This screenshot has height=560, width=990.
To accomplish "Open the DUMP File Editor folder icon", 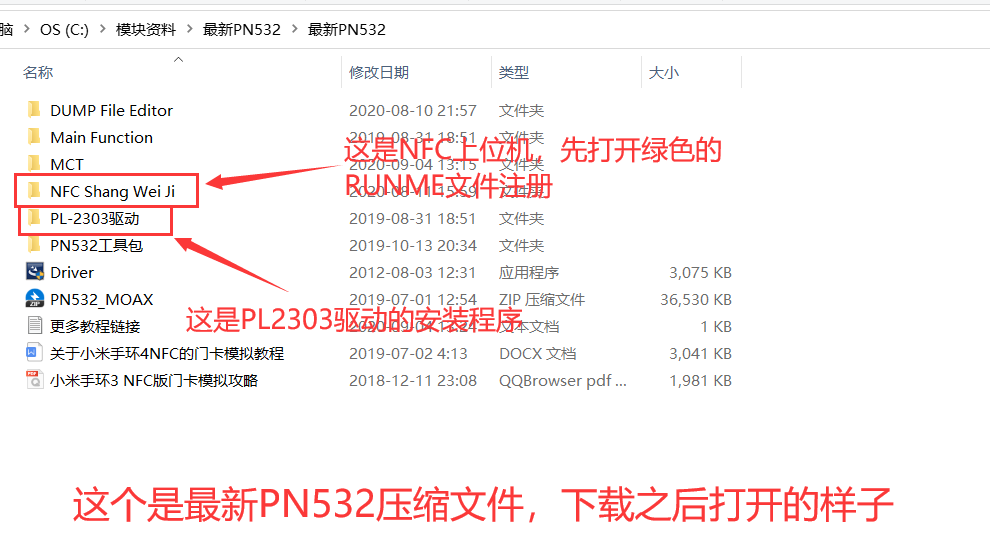I will [x=34, y=110].
